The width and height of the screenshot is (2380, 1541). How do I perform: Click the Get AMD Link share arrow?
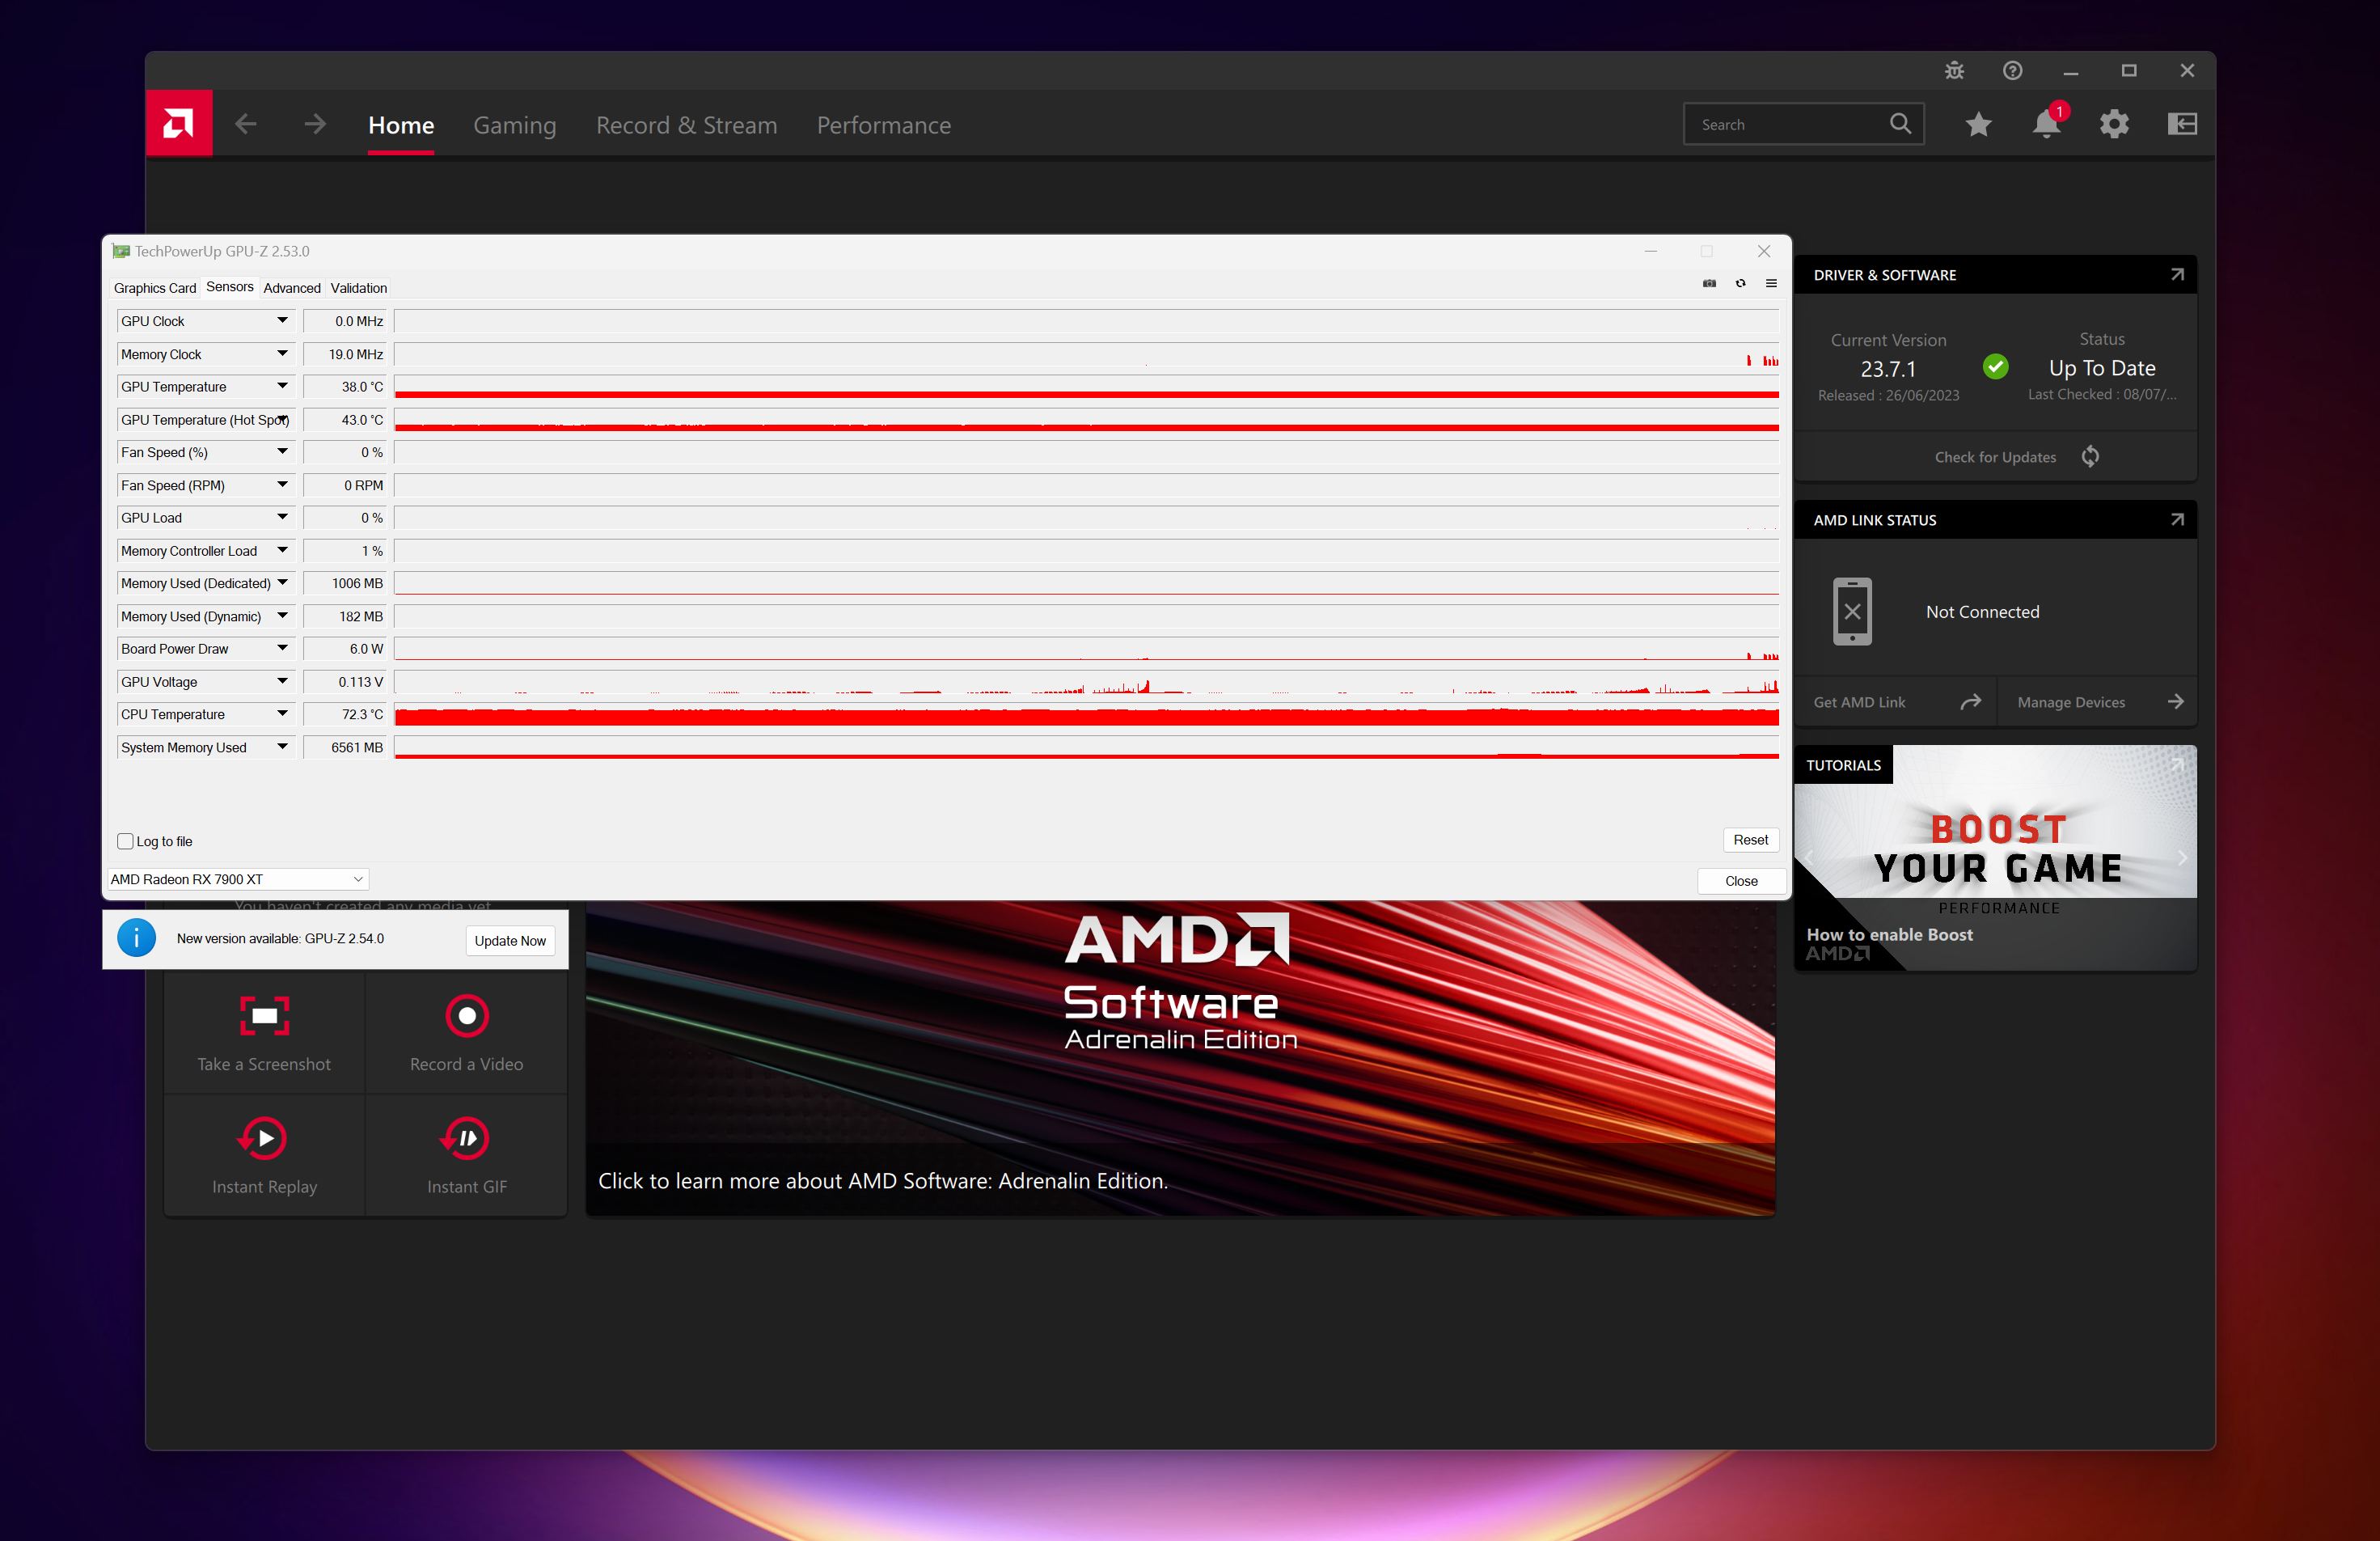(x=1971, y=702)
